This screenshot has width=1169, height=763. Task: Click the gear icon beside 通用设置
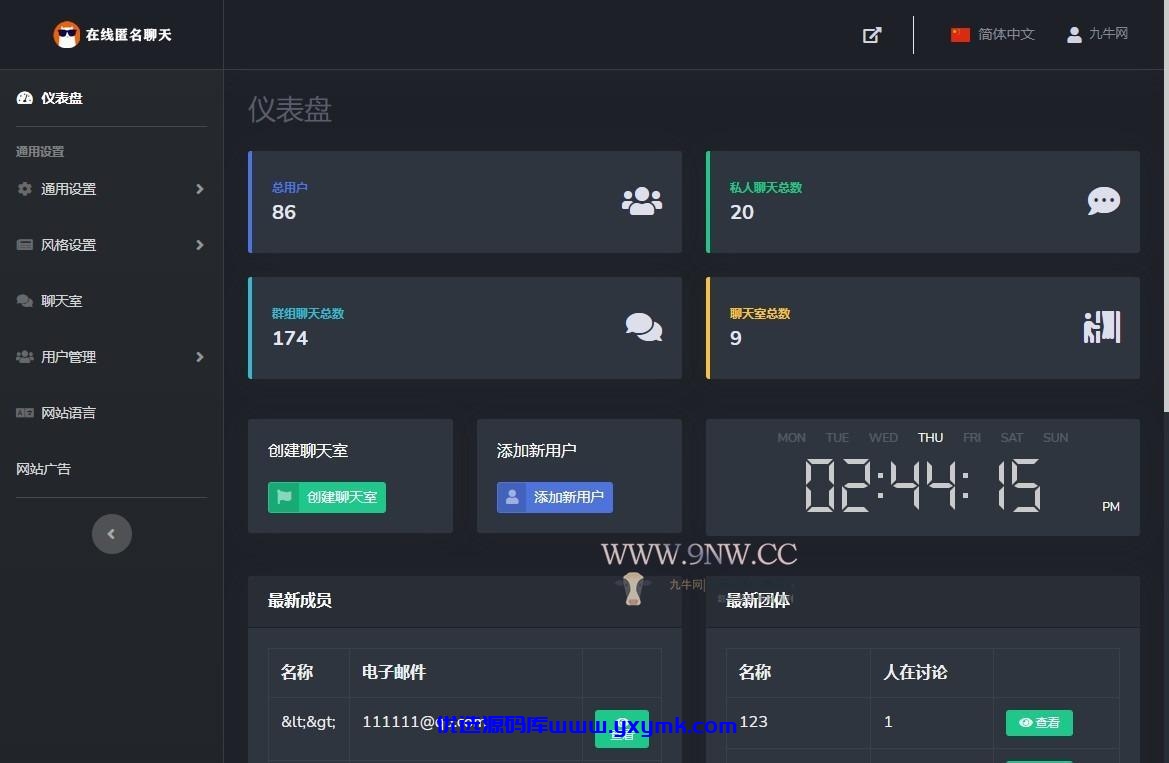pos(25,189)
